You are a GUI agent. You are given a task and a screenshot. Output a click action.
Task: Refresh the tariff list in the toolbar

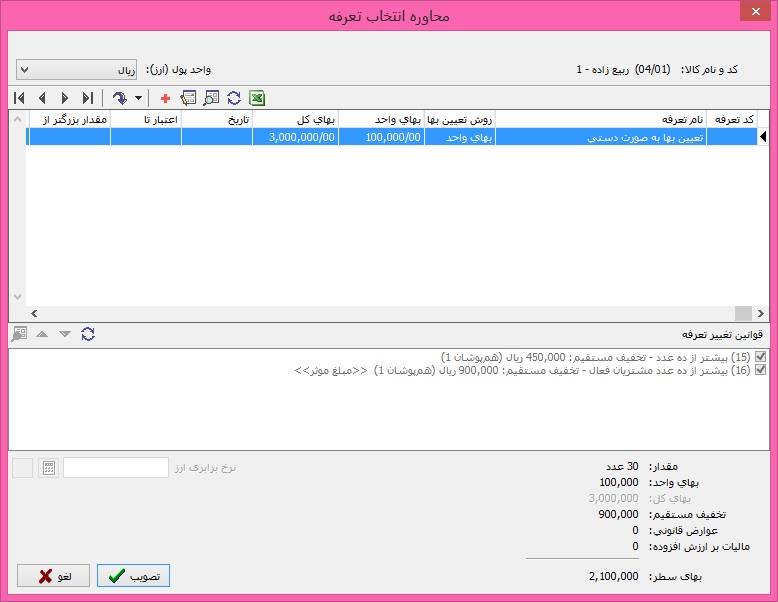(x=234, y=98)
